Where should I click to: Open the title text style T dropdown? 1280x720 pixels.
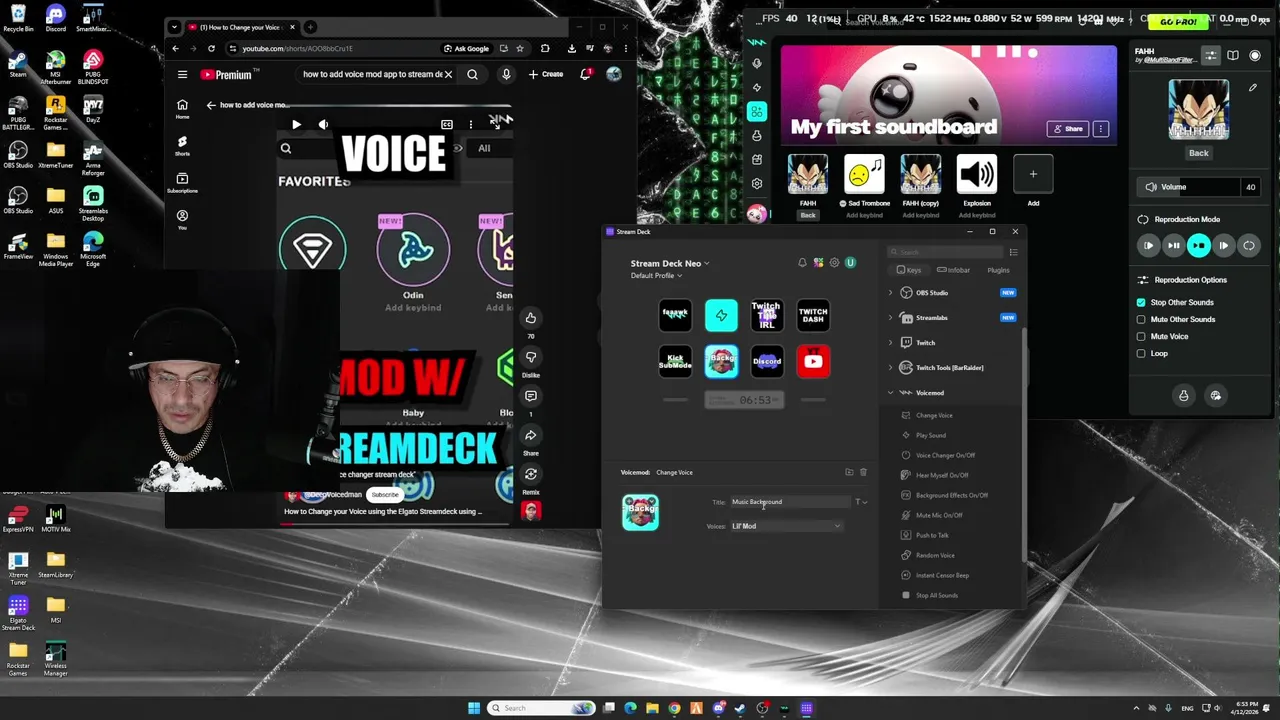[860, 502]
